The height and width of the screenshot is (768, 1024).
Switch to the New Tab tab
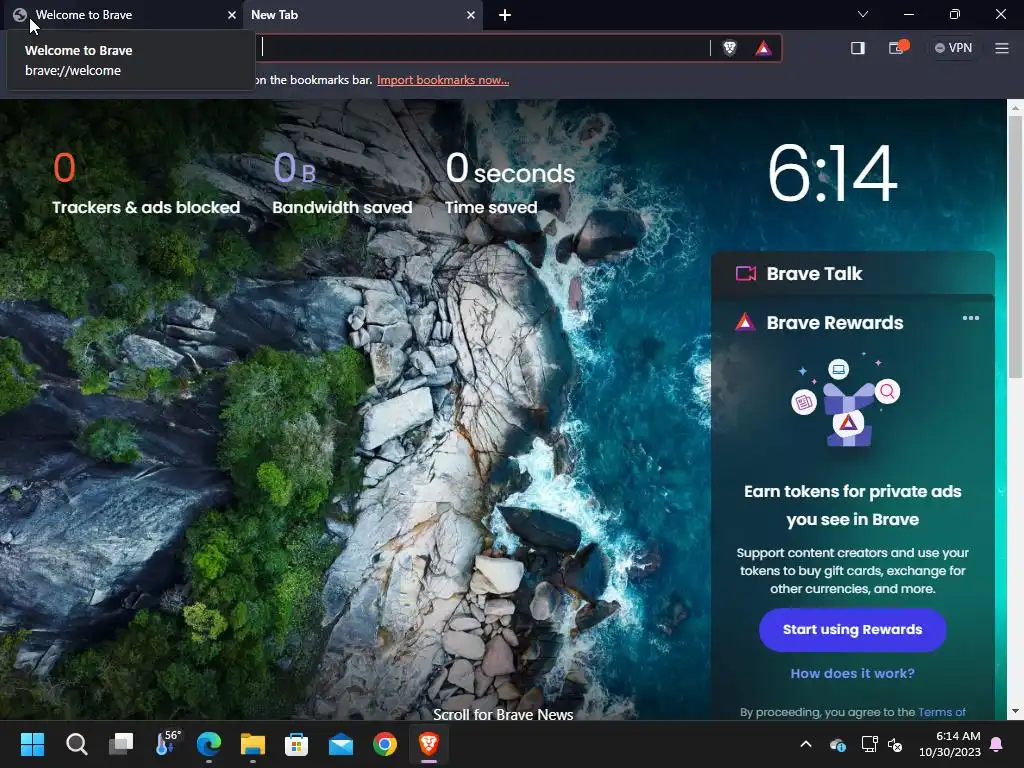pyautogui.click(x=363, y=14)
